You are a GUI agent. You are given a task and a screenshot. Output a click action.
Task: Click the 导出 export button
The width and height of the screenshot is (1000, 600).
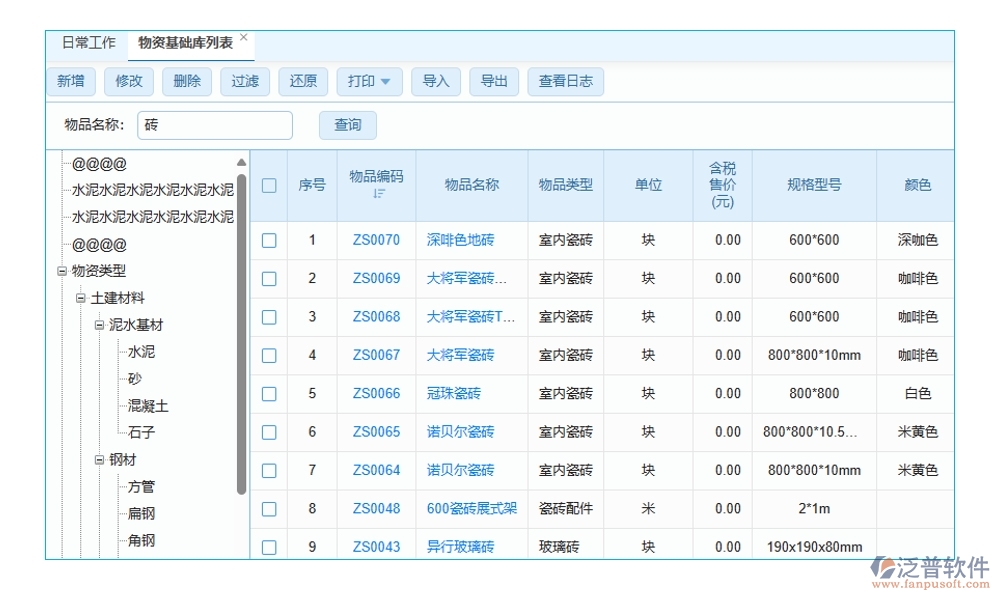(x=493, y=81)
